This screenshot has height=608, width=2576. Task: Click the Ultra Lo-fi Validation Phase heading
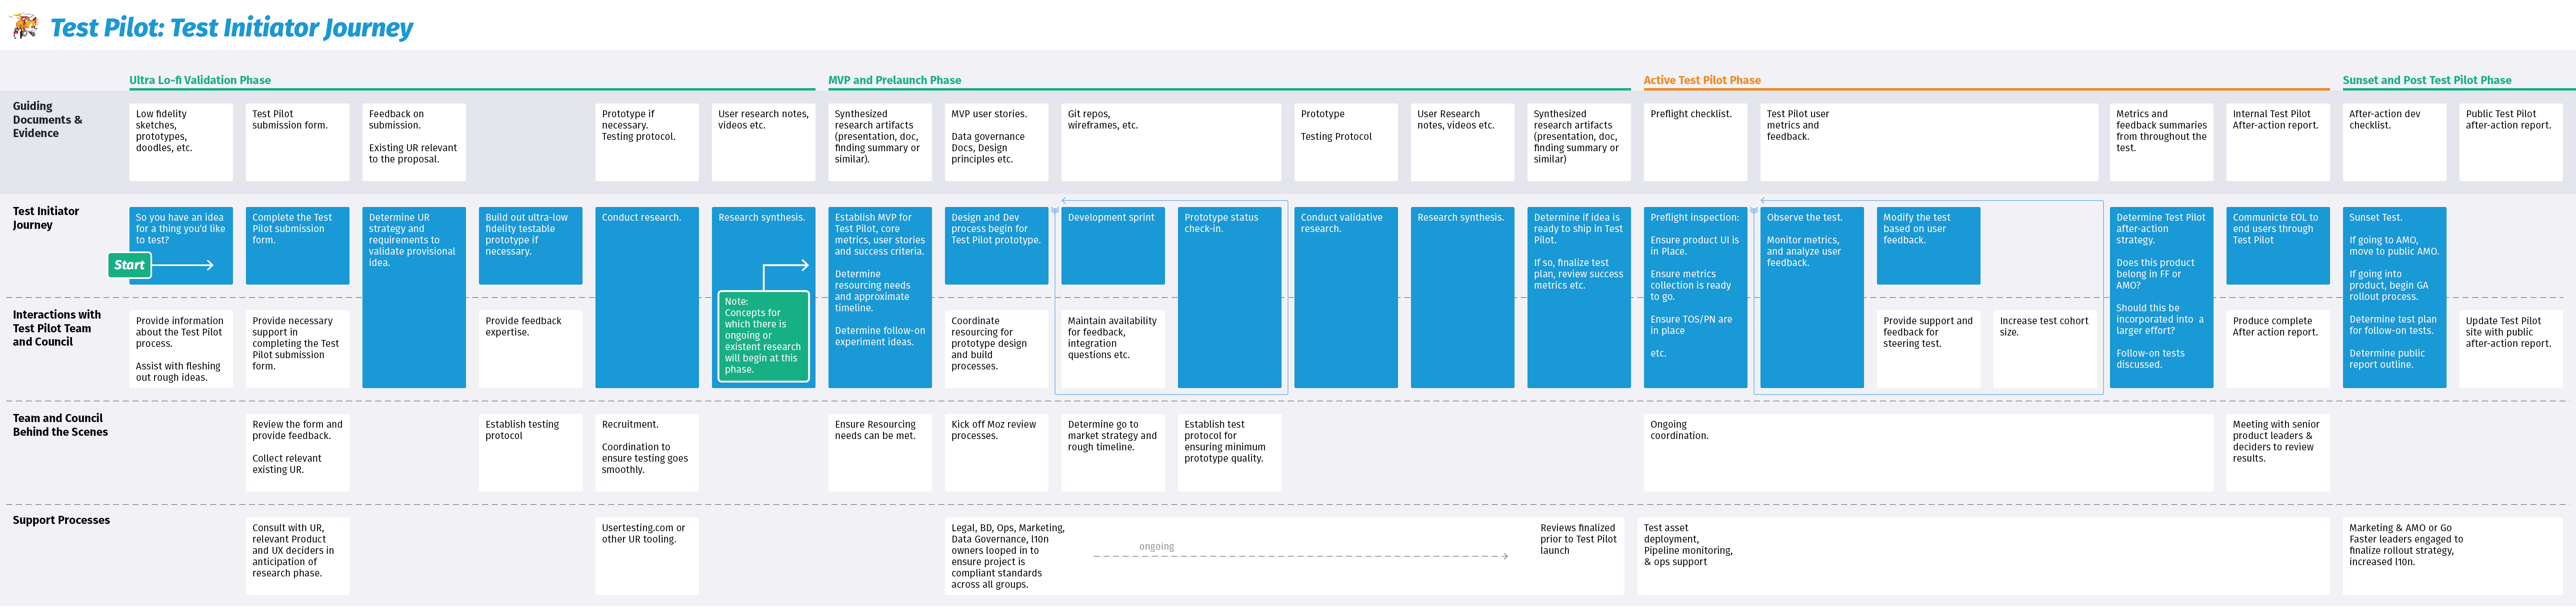coord(200,80)
